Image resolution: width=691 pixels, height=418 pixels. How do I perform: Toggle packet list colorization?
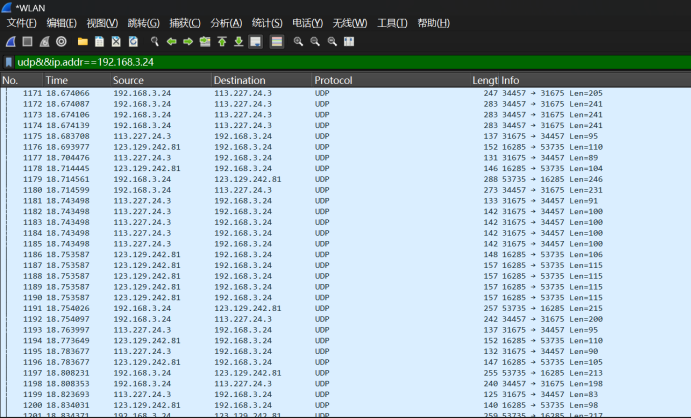tap(277, 41)
